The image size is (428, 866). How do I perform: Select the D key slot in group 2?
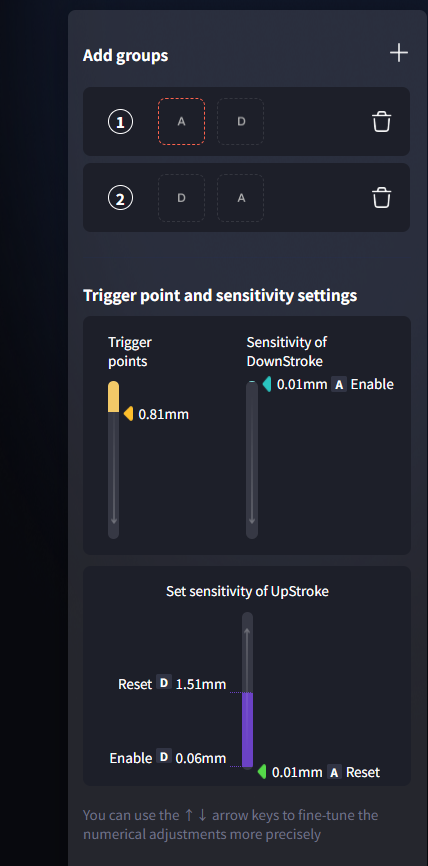pos(182,198)
